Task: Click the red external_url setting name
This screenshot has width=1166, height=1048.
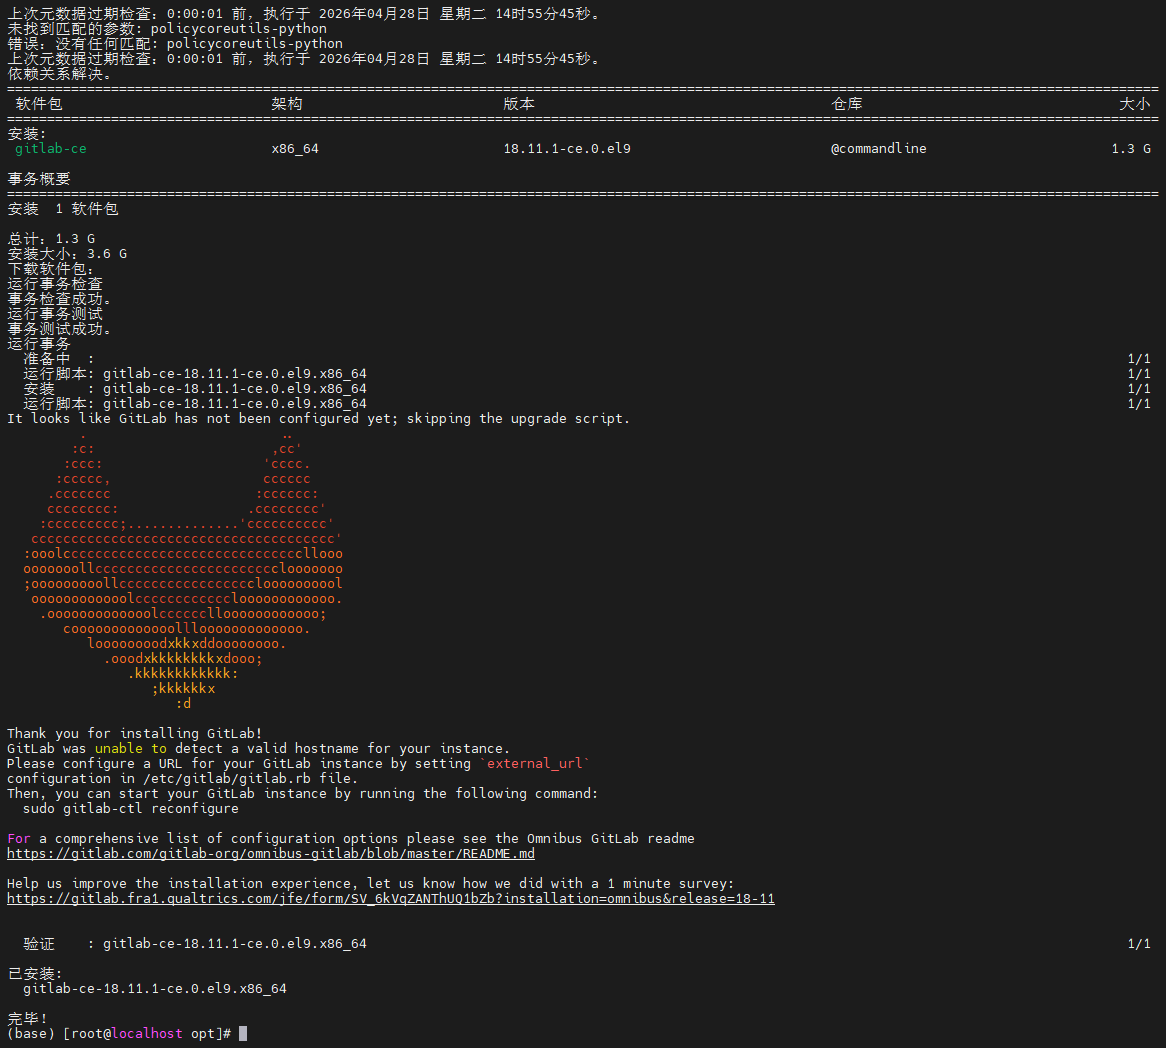Action: pyautogui.click(x=535, y=764)
